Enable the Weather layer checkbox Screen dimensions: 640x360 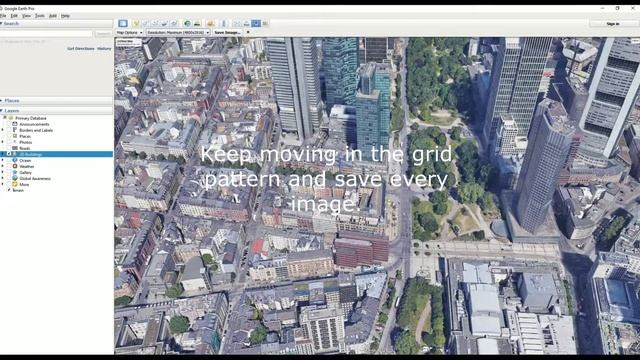[x=9, y=166]
